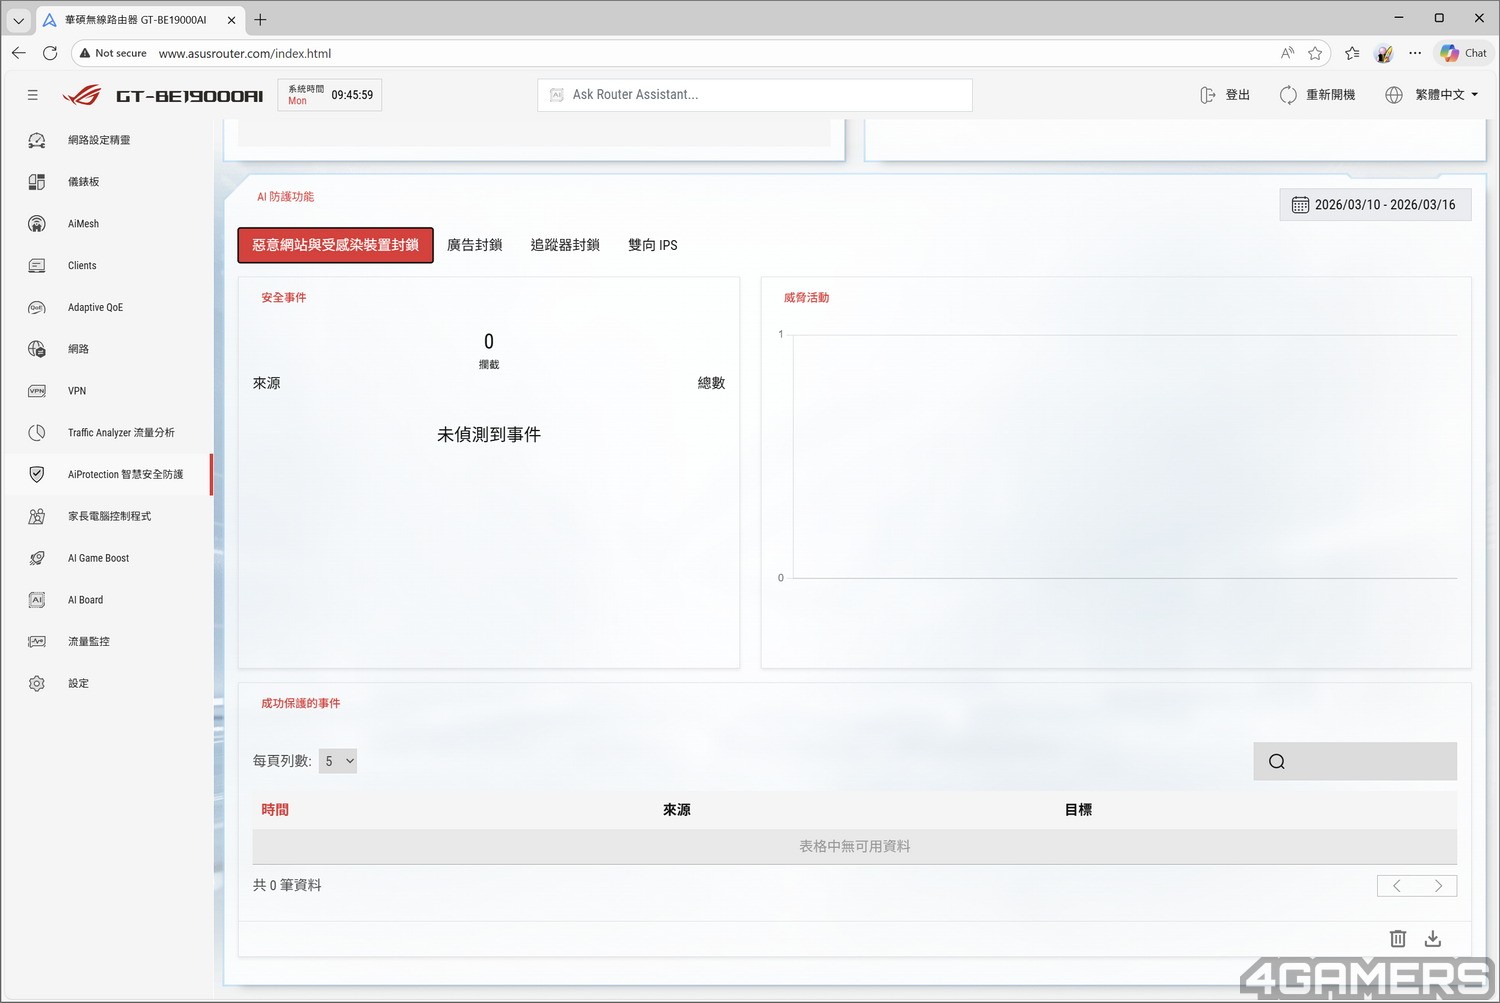Open AiMesh from the sidebar
Screen dimensions: 1500x1003
(x=83, y=224)
